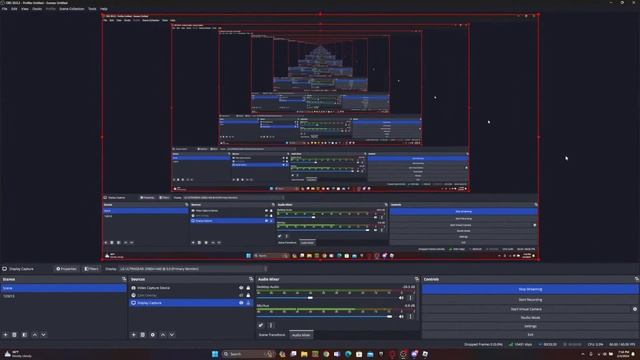Click Start Recording button

click(x=530, y=300)
